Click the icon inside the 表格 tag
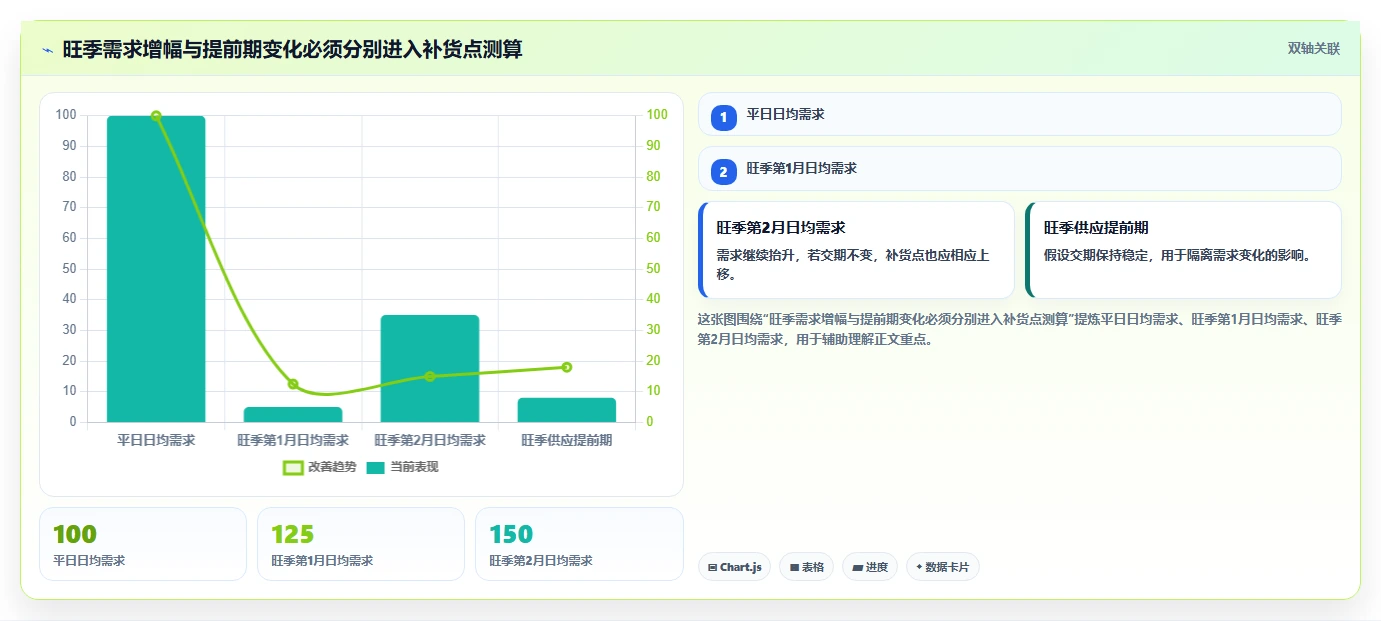 [794, 567]
